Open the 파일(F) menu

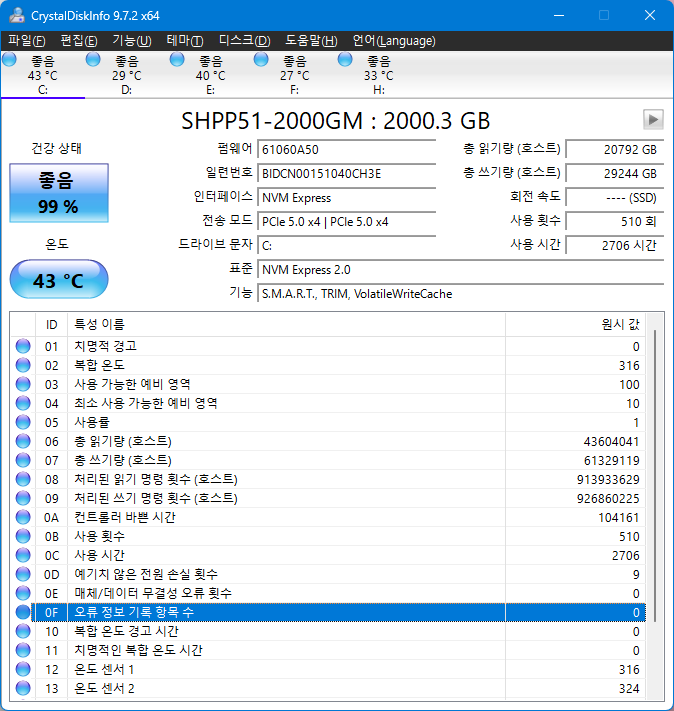point(27,41)
